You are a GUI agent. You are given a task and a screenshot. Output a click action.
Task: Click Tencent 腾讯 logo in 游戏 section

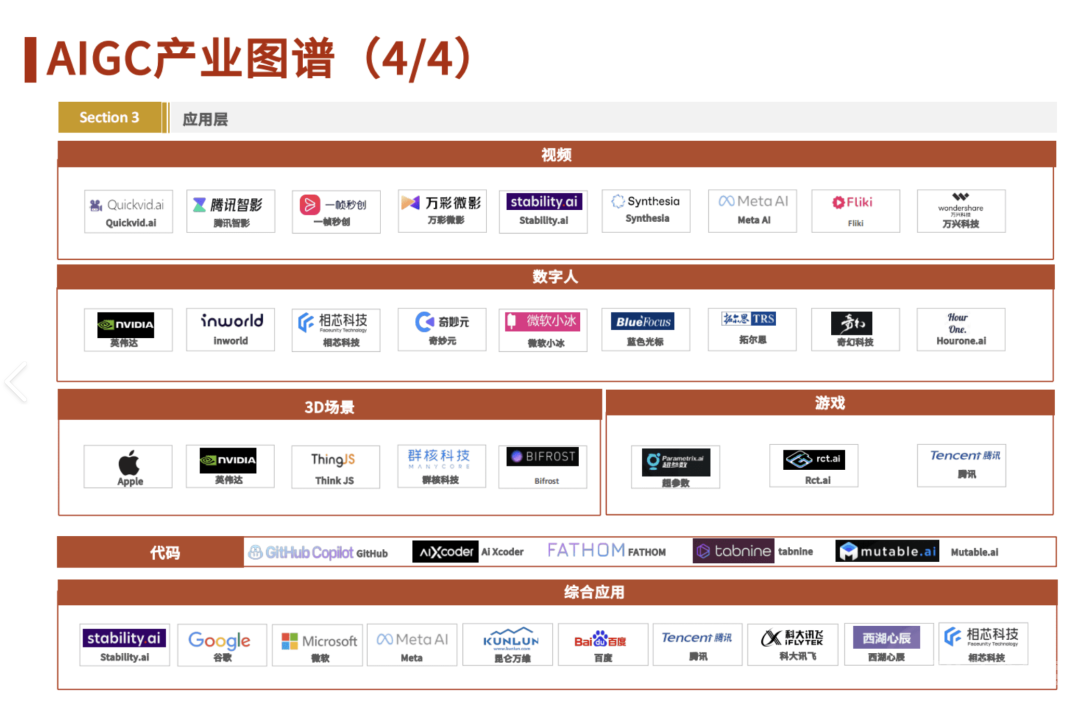(x=962, y=466)
